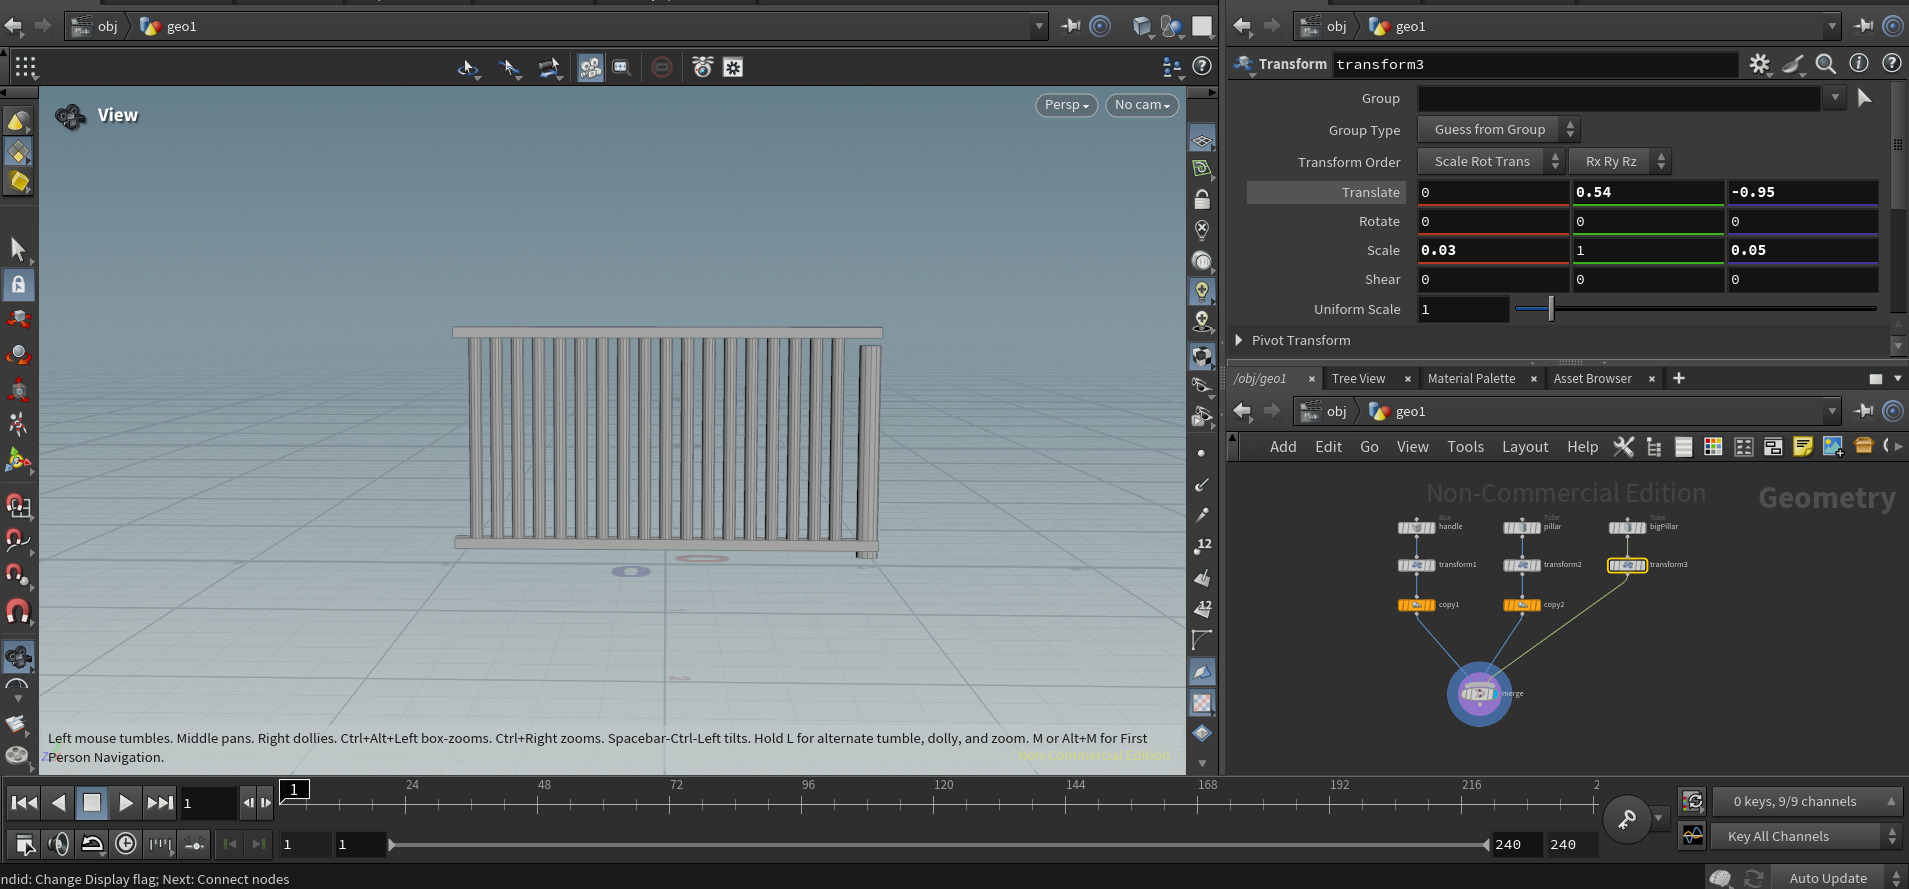Image resolution: width=1909 pixels, height=889 pixels.
Task: Click the Sticky Note icon in network toolbar
Action: point(1803,447)
